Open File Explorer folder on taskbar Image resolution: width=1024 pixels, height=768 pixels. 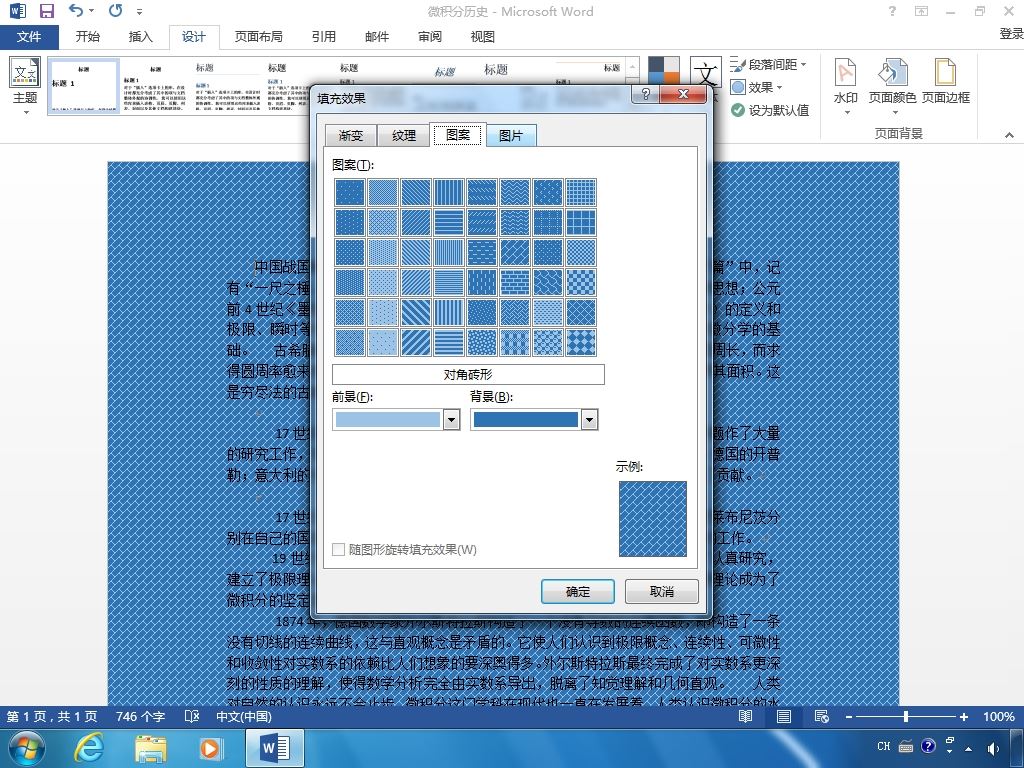[x=150, y=748]
